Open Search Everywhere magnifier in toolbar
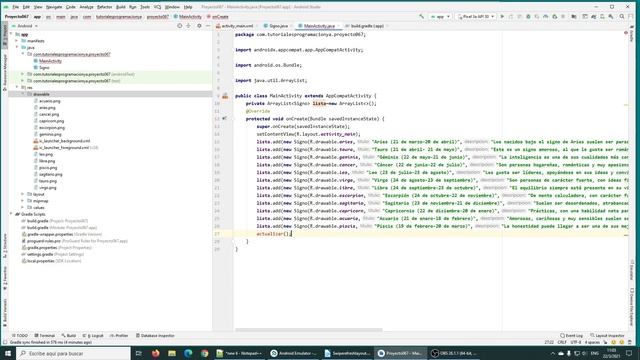The image size is (640, 360). 622,17
